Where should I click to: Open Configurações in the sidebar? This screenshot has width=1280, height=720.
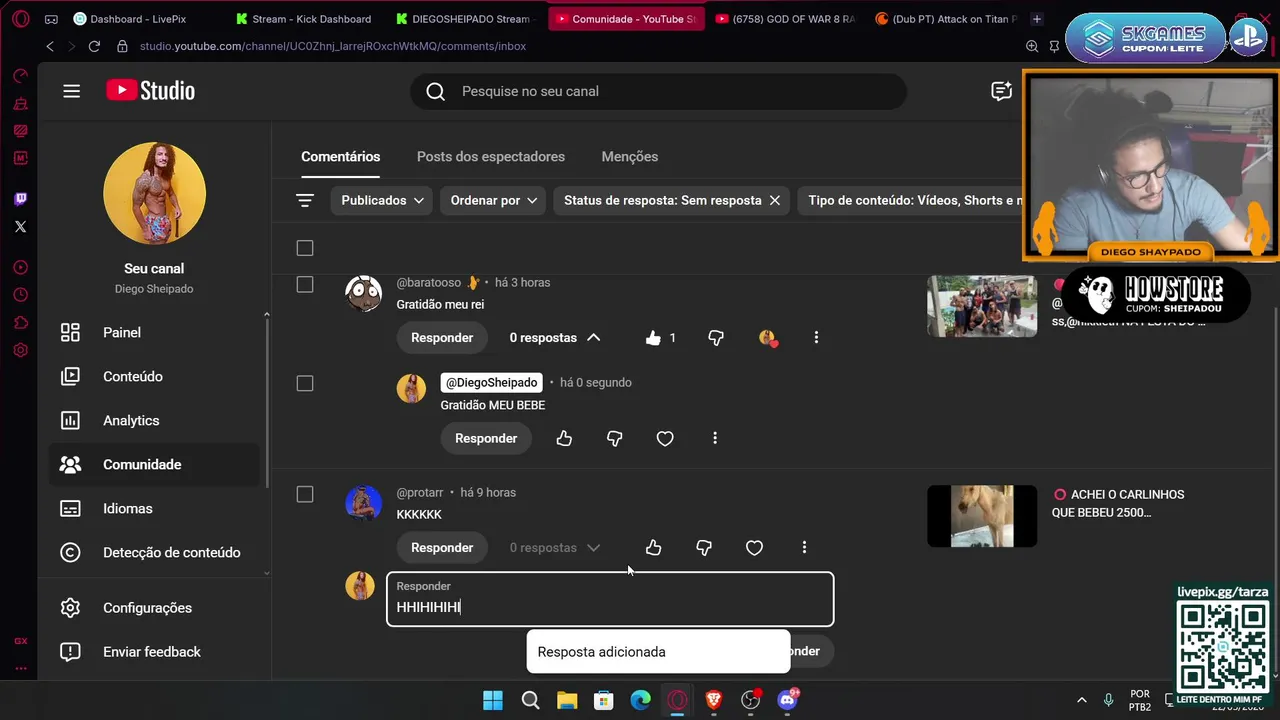pyautogui.click(x=154, y=608)
